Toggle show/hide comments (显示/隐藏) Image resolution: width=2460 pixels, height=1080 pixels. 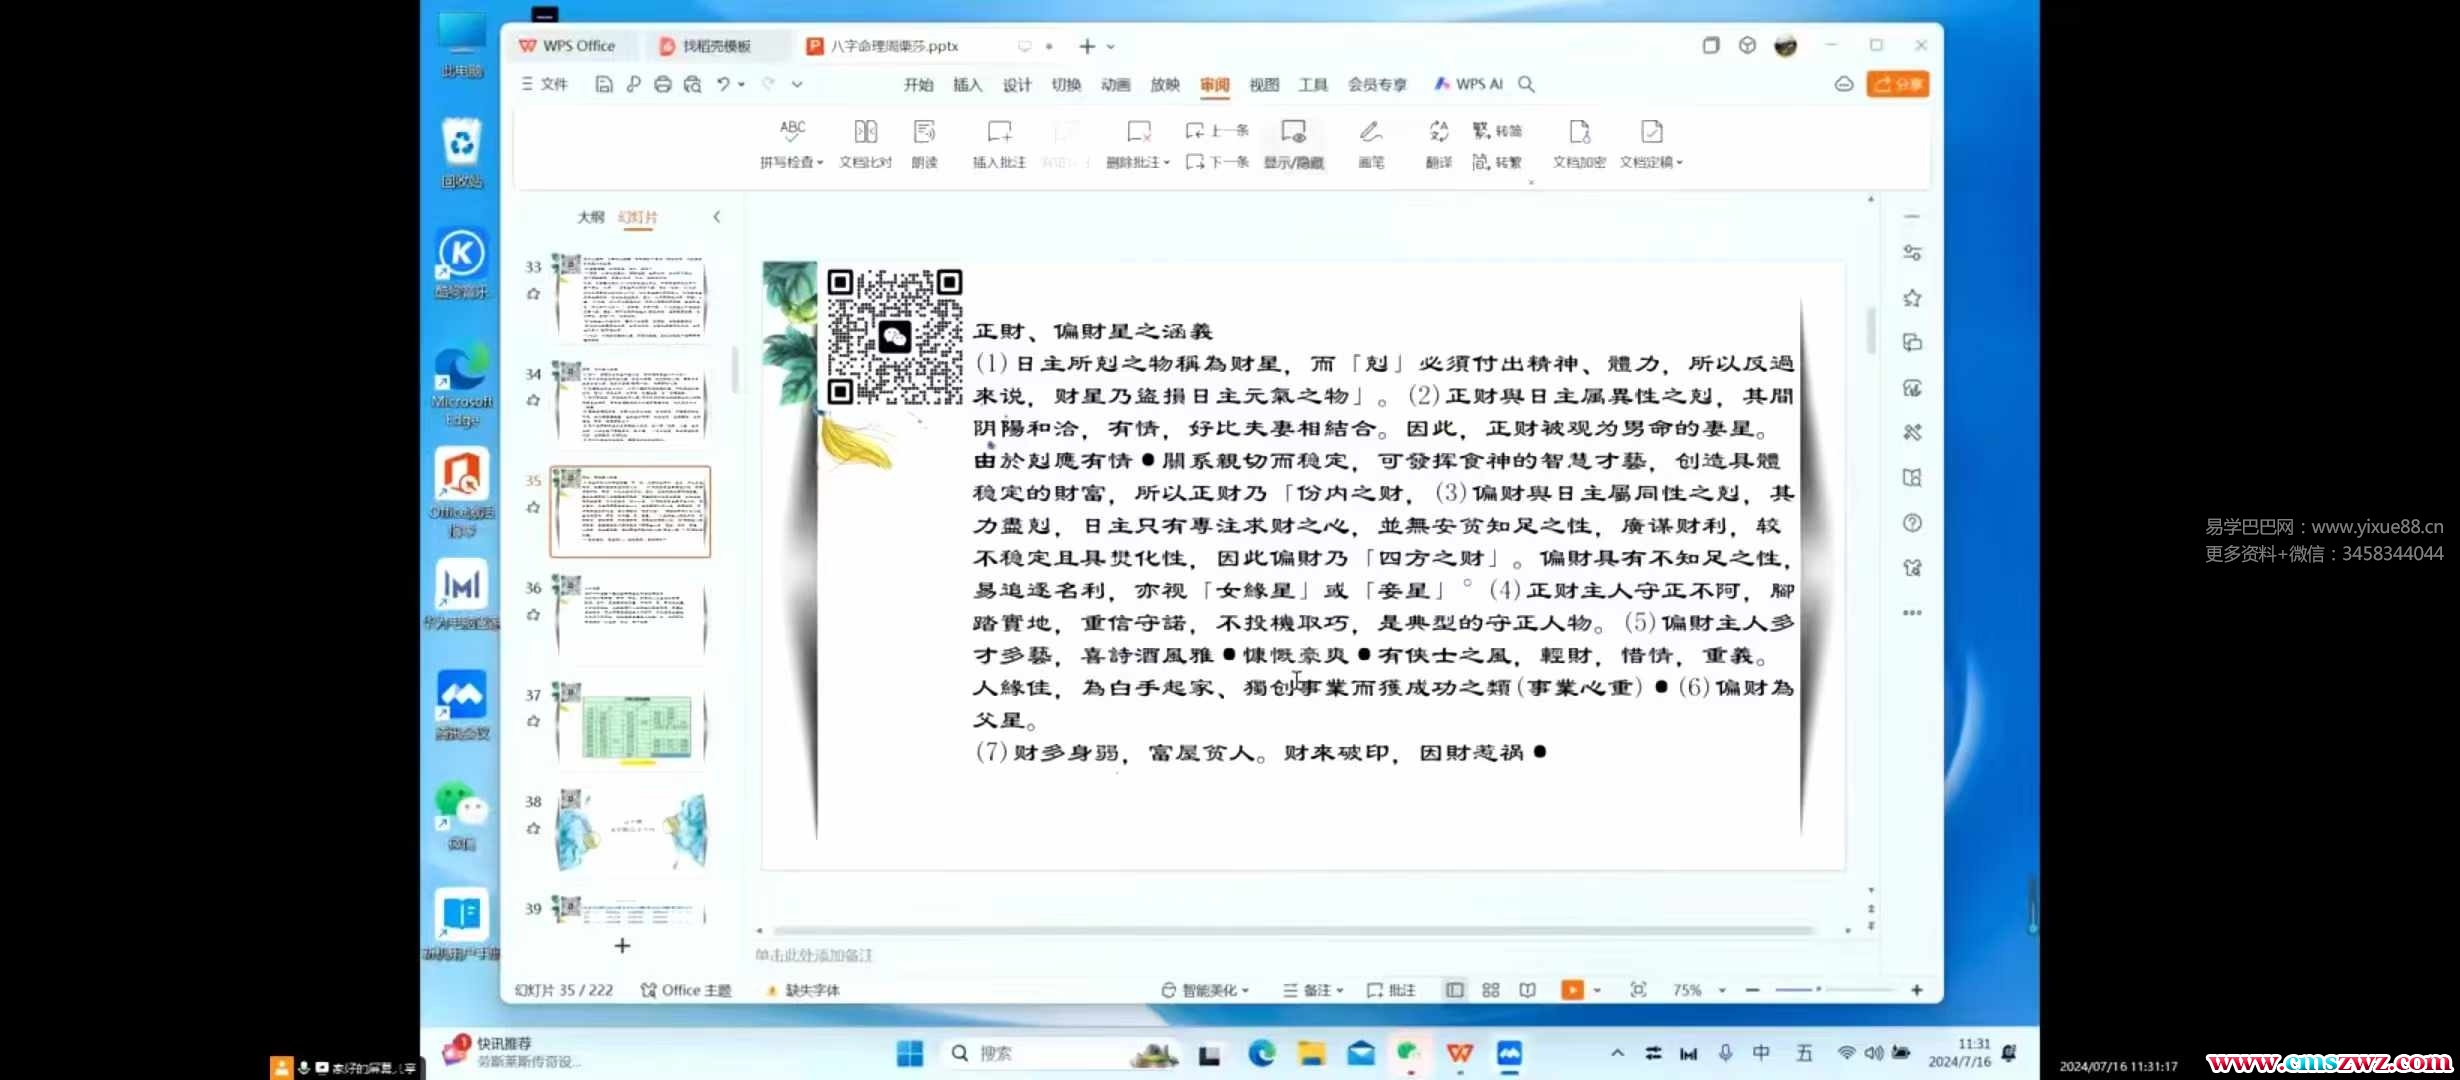click(x=1293, y=131)
